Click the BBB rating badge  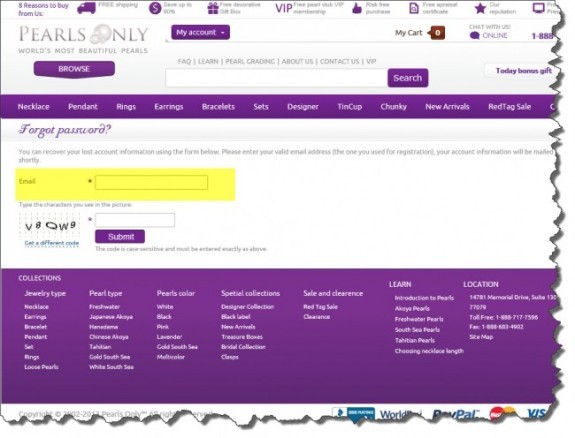coord(354,414)
